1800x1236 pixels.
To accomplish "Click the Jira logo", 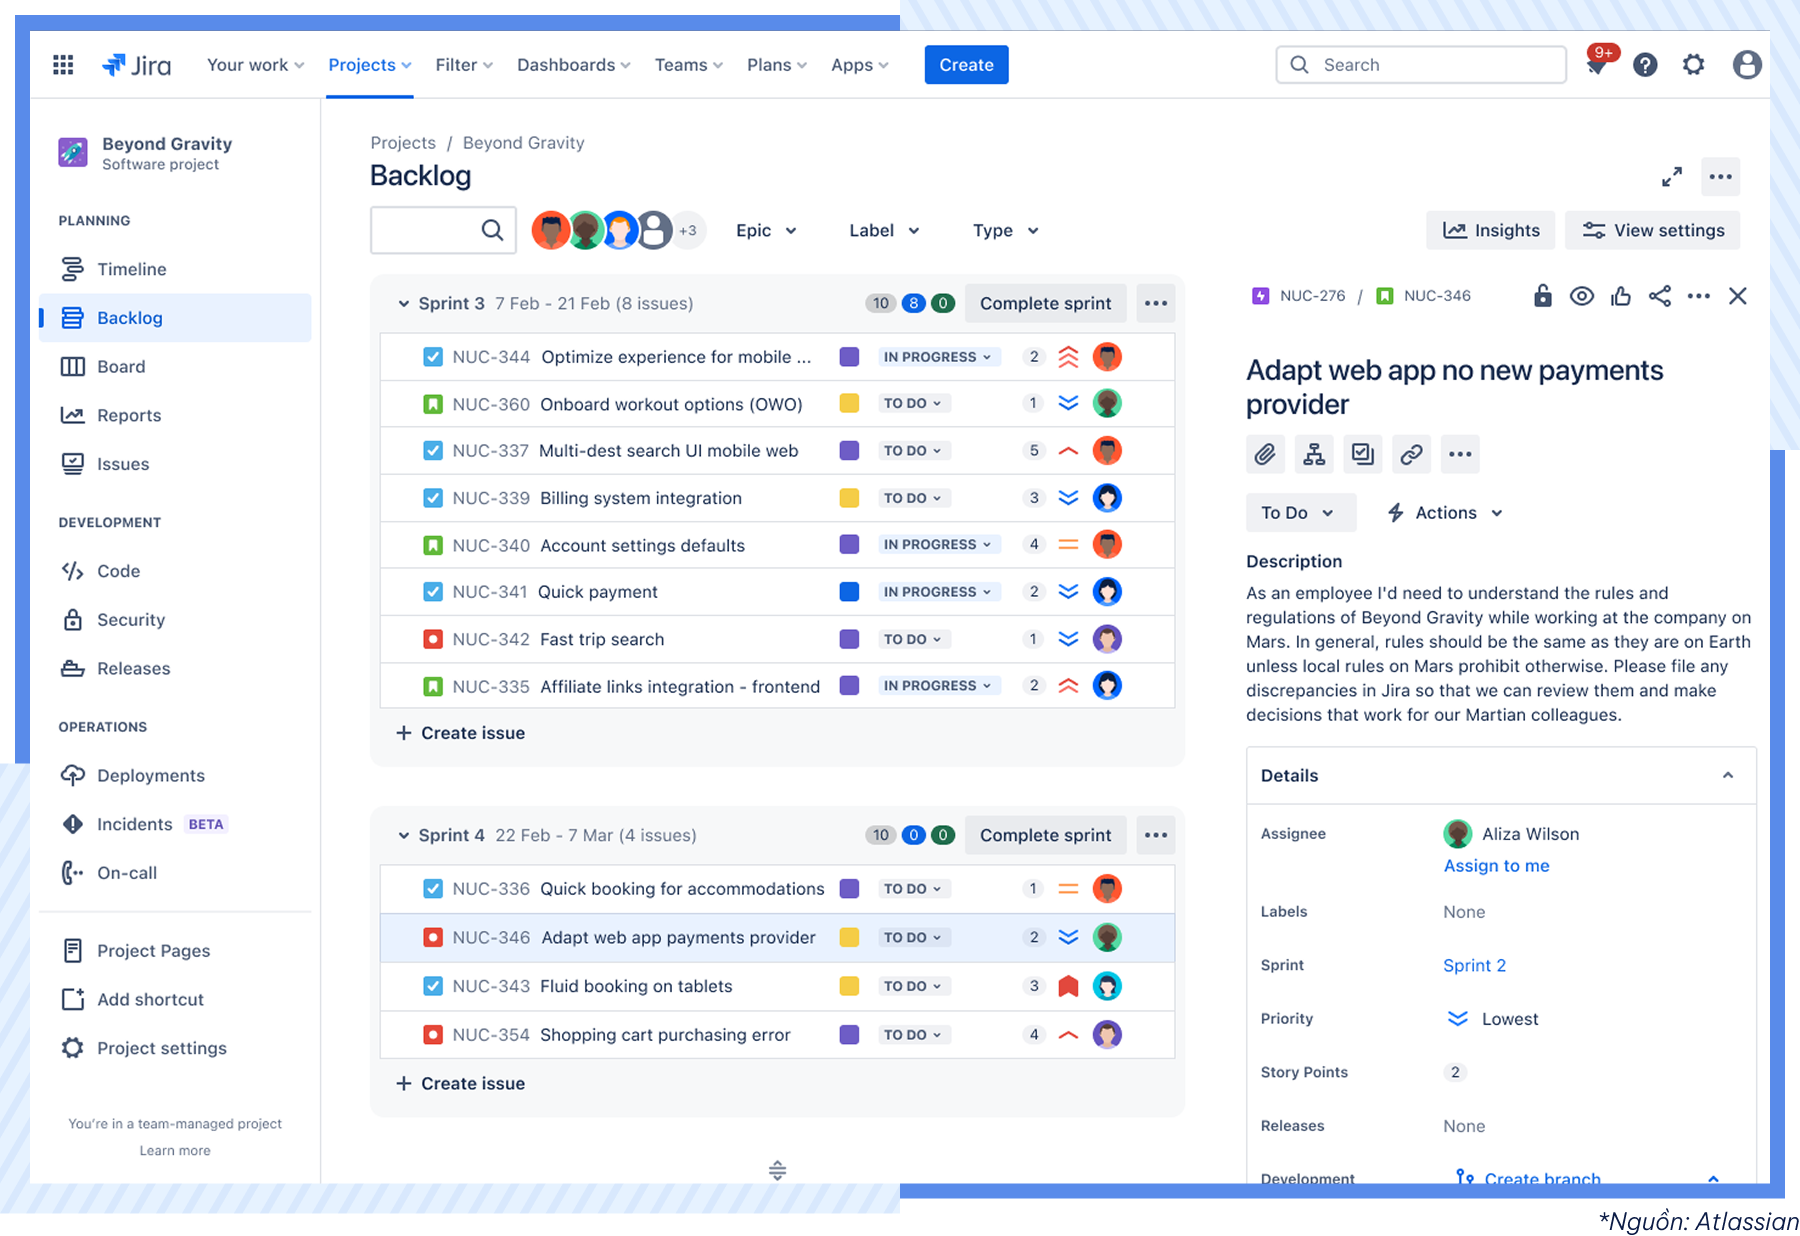I will pos(137,65).
